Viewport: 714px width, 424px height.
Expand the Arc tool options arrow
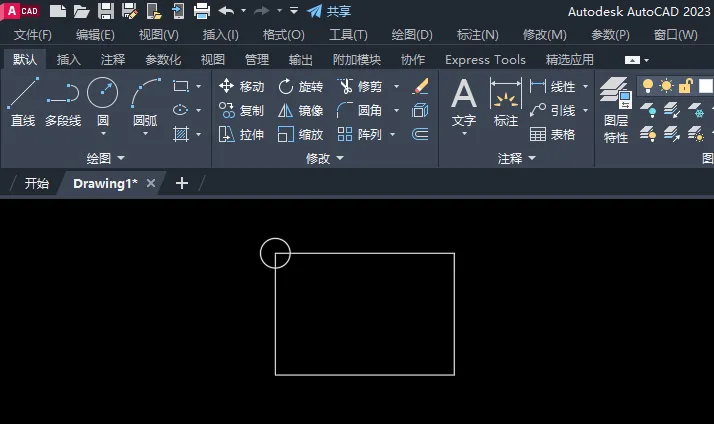[145, 134]
